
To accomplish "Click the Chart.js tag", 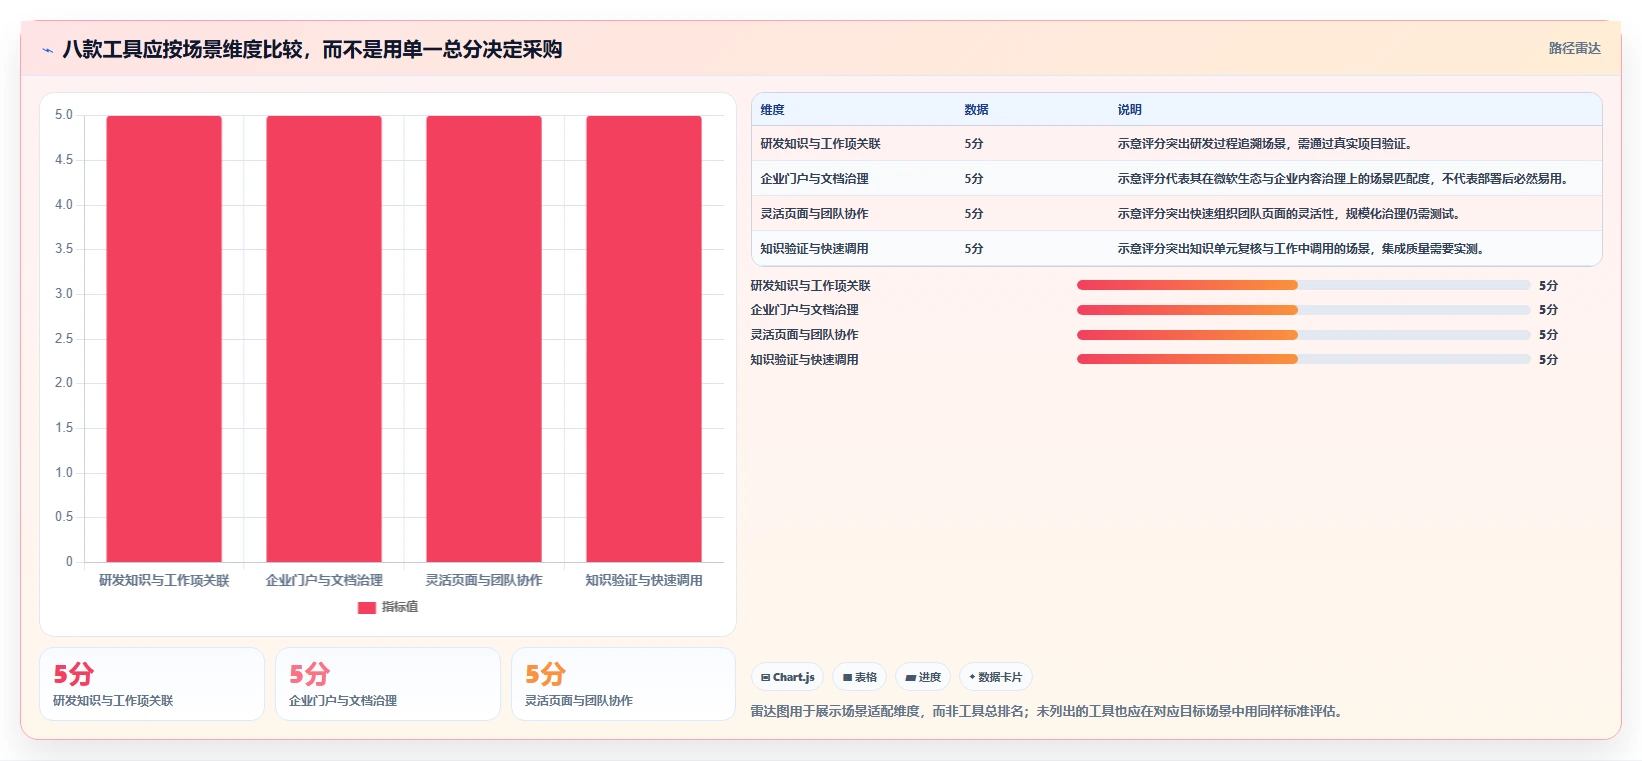I will [x=787, y=677].
